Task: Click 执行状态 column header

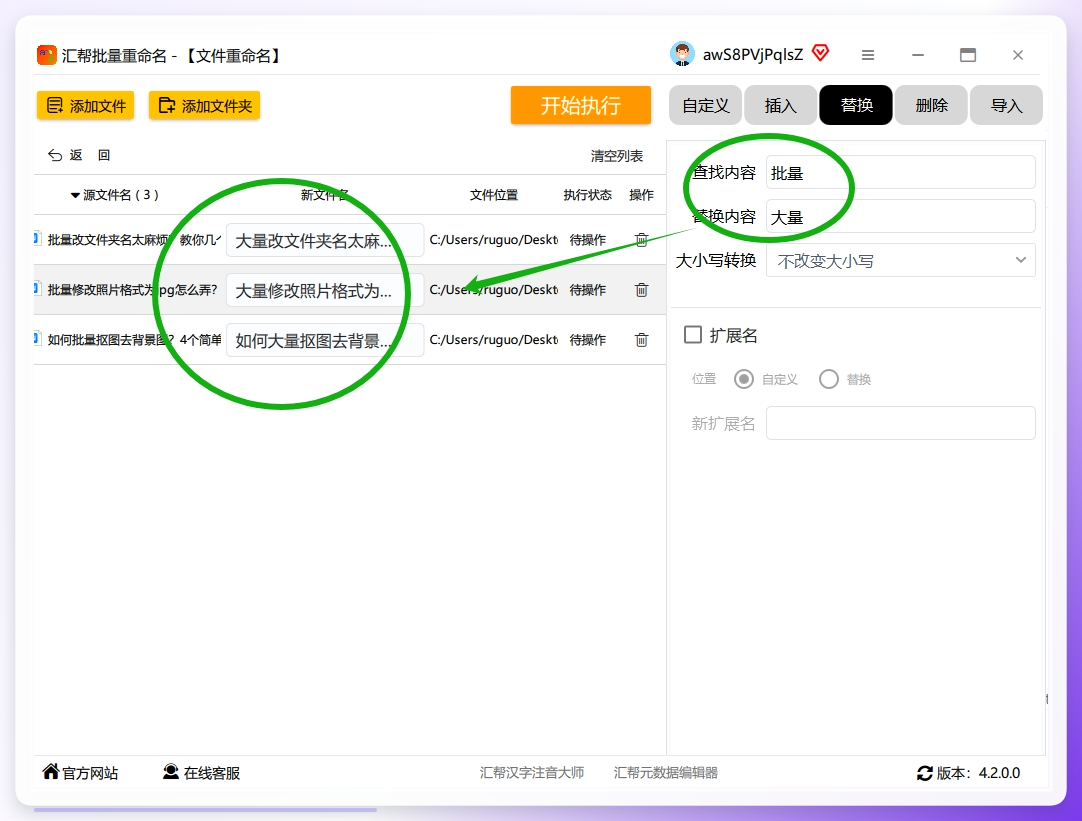Action: coord(587,195)
